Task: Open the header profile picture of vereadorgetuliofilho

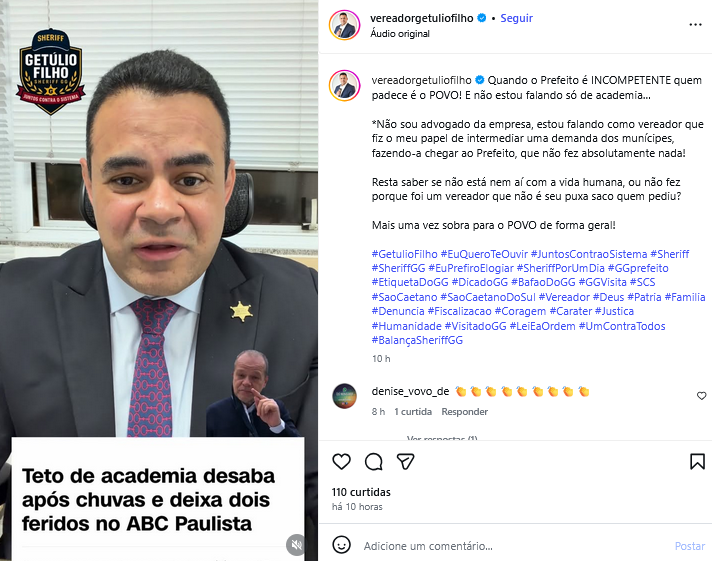Action: (345, 25)
